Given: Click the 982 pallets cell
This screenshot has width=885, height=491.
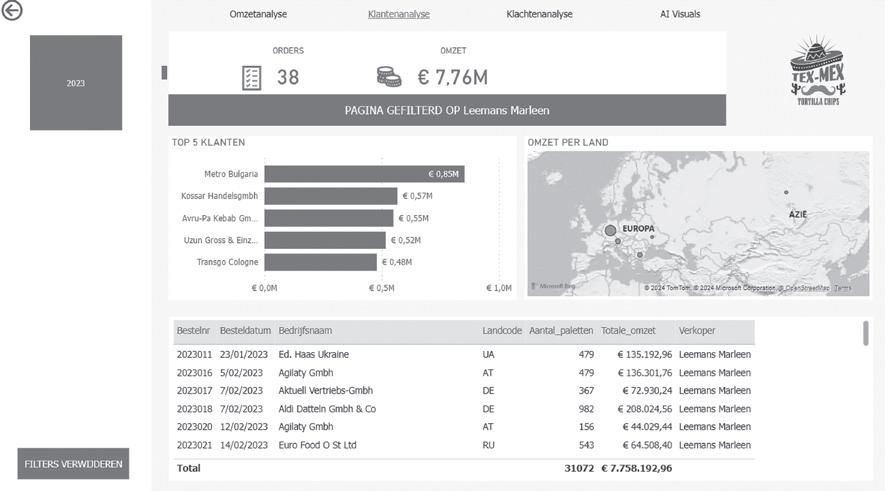Looking at the screenshot, I should (x=586, y=409).
